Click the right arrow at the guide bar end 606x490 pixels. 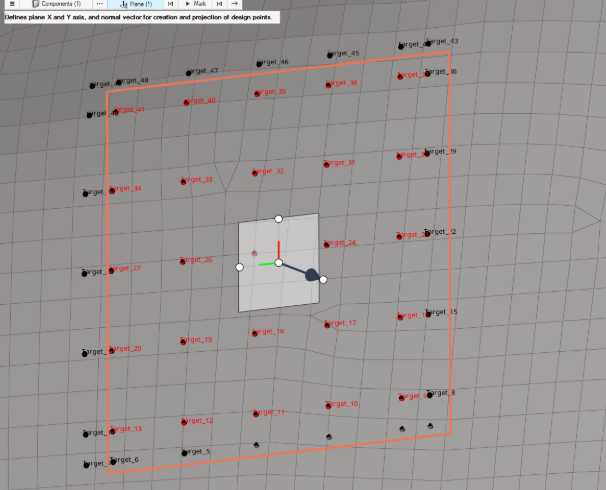[235, 4]
